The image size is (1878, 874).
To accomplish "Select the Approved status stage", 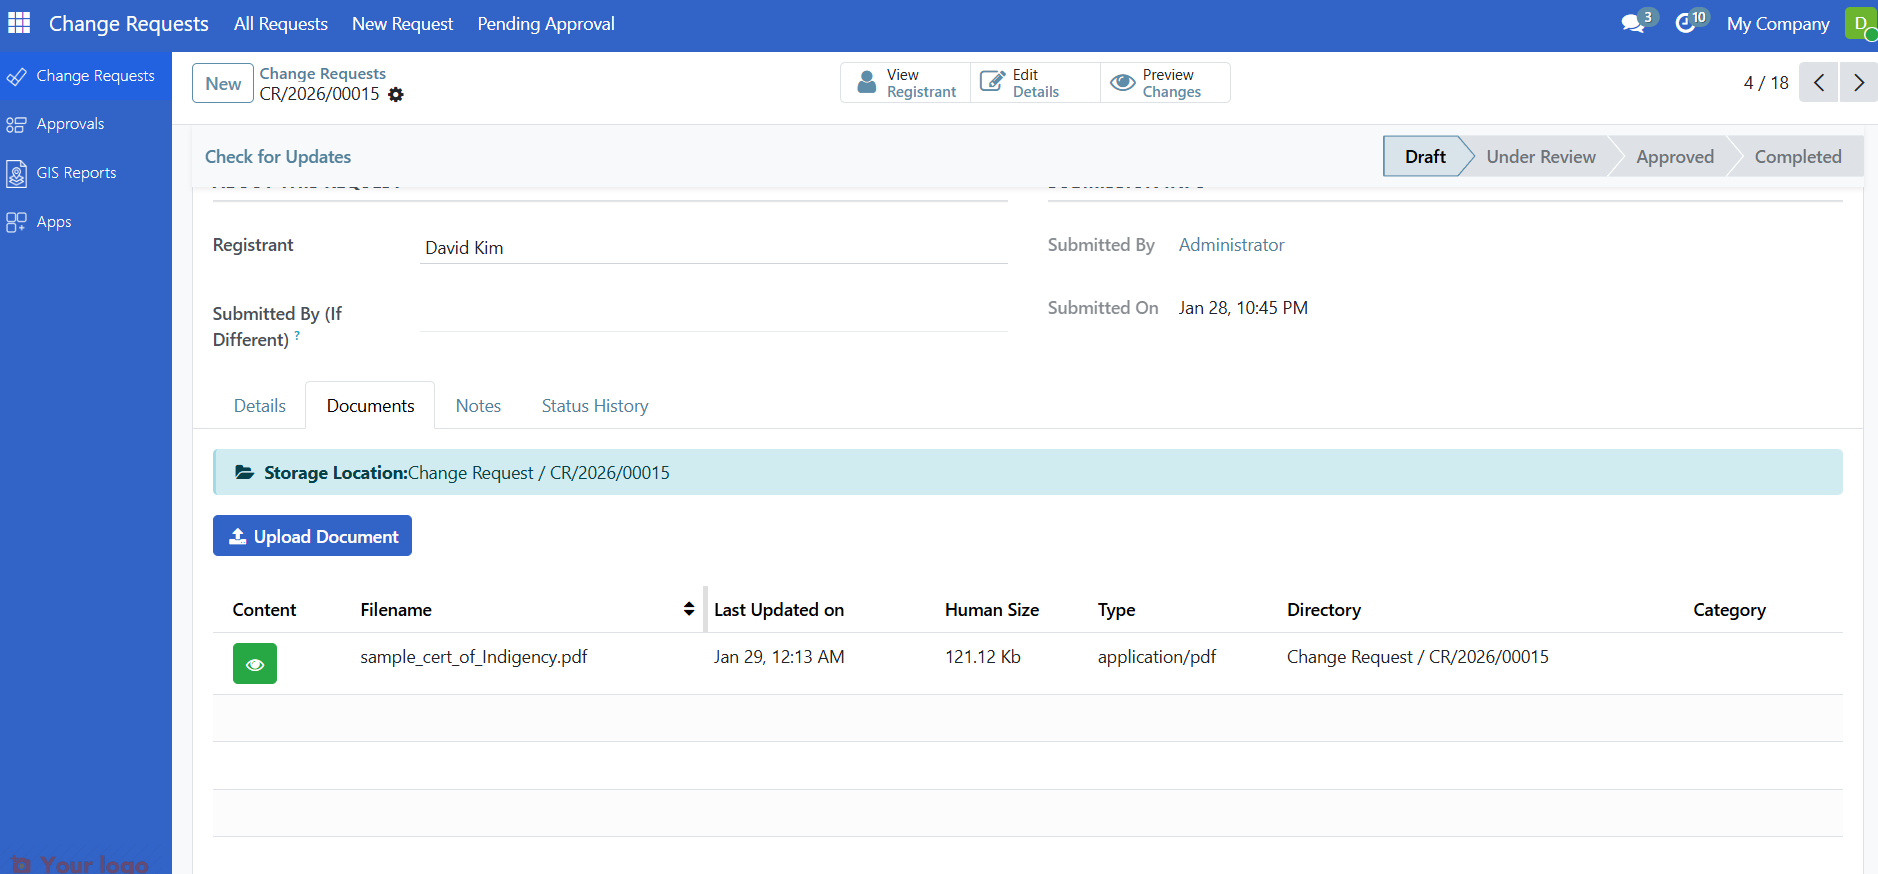I will pyautogui.click(x=1674, y=157).
